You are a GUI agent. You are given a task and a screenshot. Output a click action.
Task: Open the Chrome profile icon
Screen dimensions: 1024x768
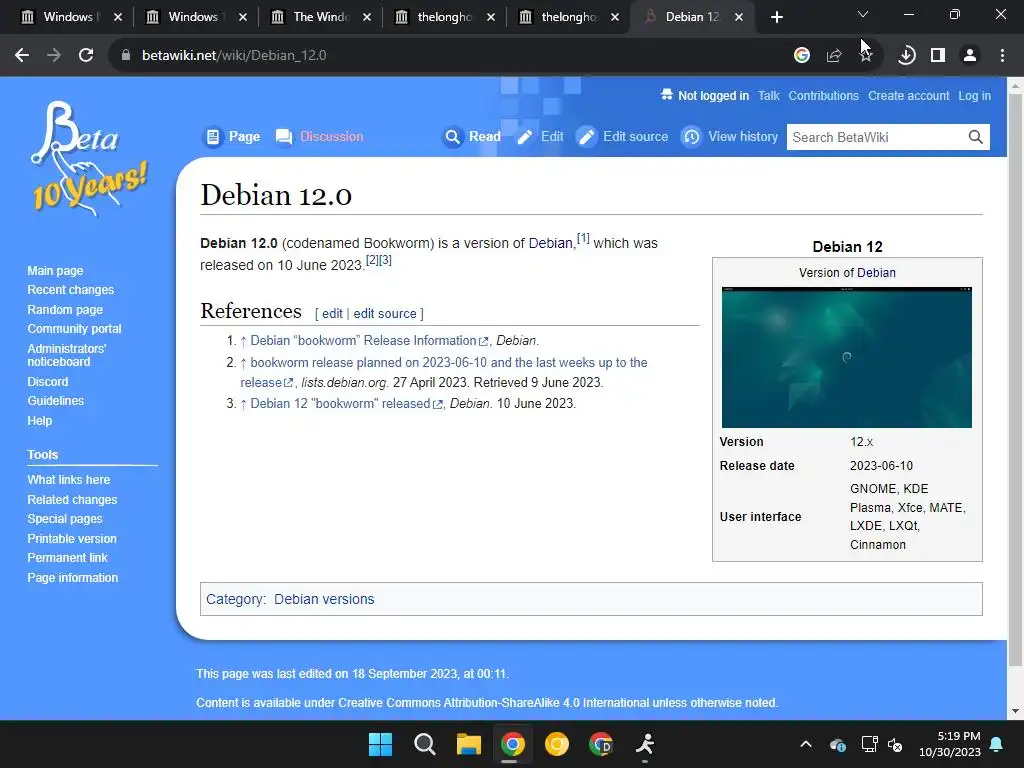coord(970,56)
